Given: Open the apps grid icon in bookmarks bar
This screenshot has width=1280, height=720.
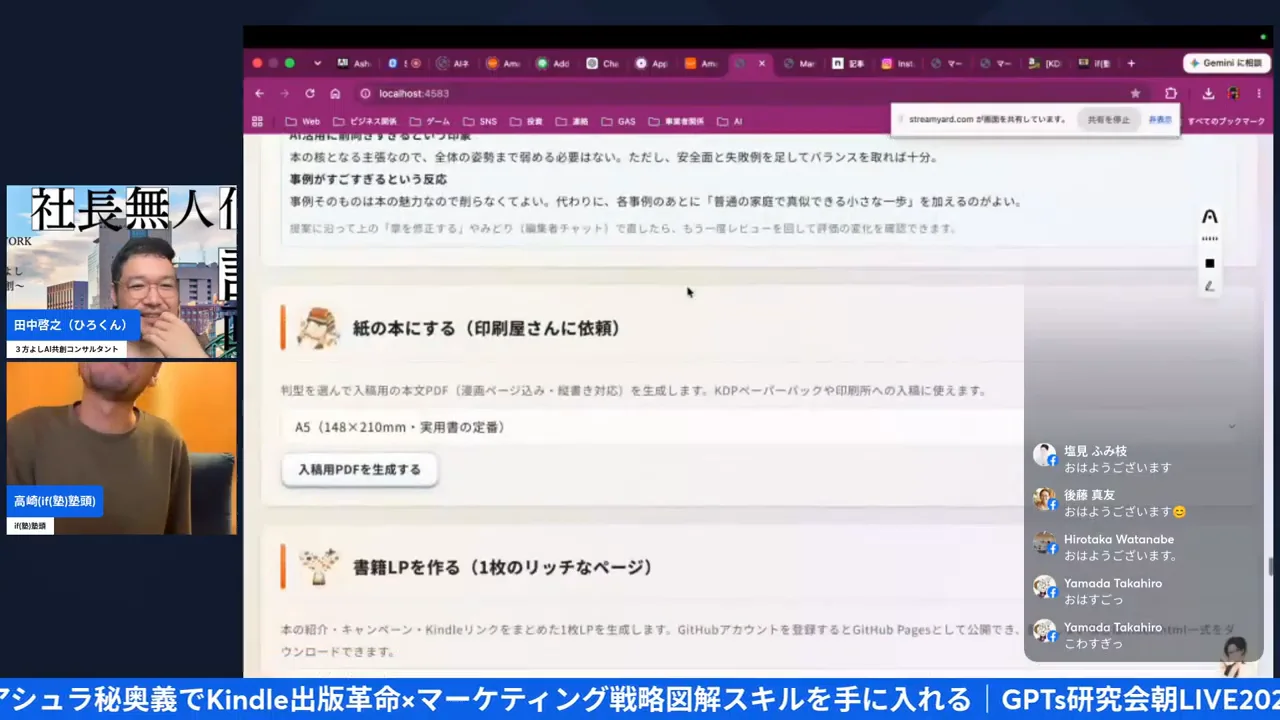Looking at the screenshot, I should click(258, 121).
